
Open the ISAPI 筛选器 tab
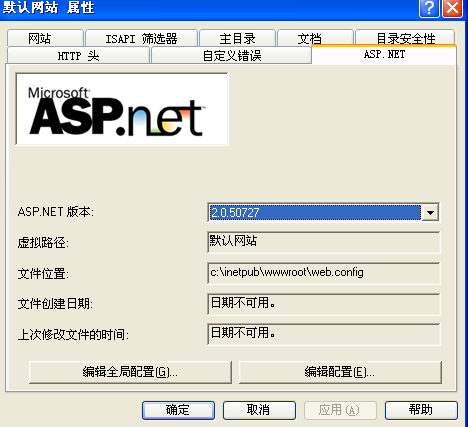coord(141,38)
